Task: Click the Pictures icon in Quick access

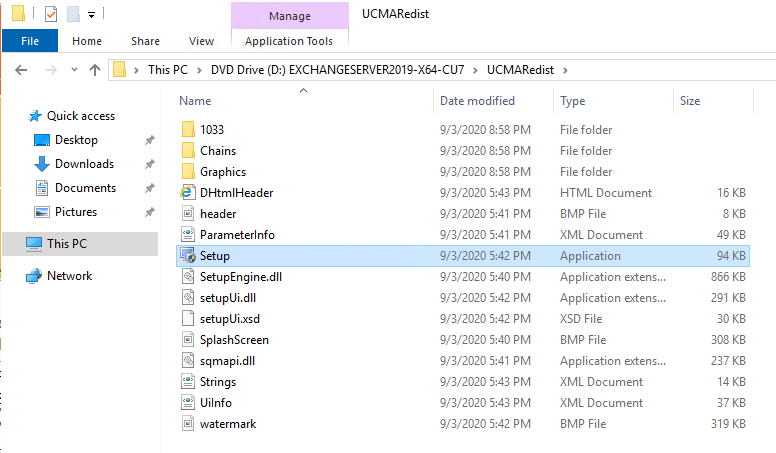Action: 42,212
